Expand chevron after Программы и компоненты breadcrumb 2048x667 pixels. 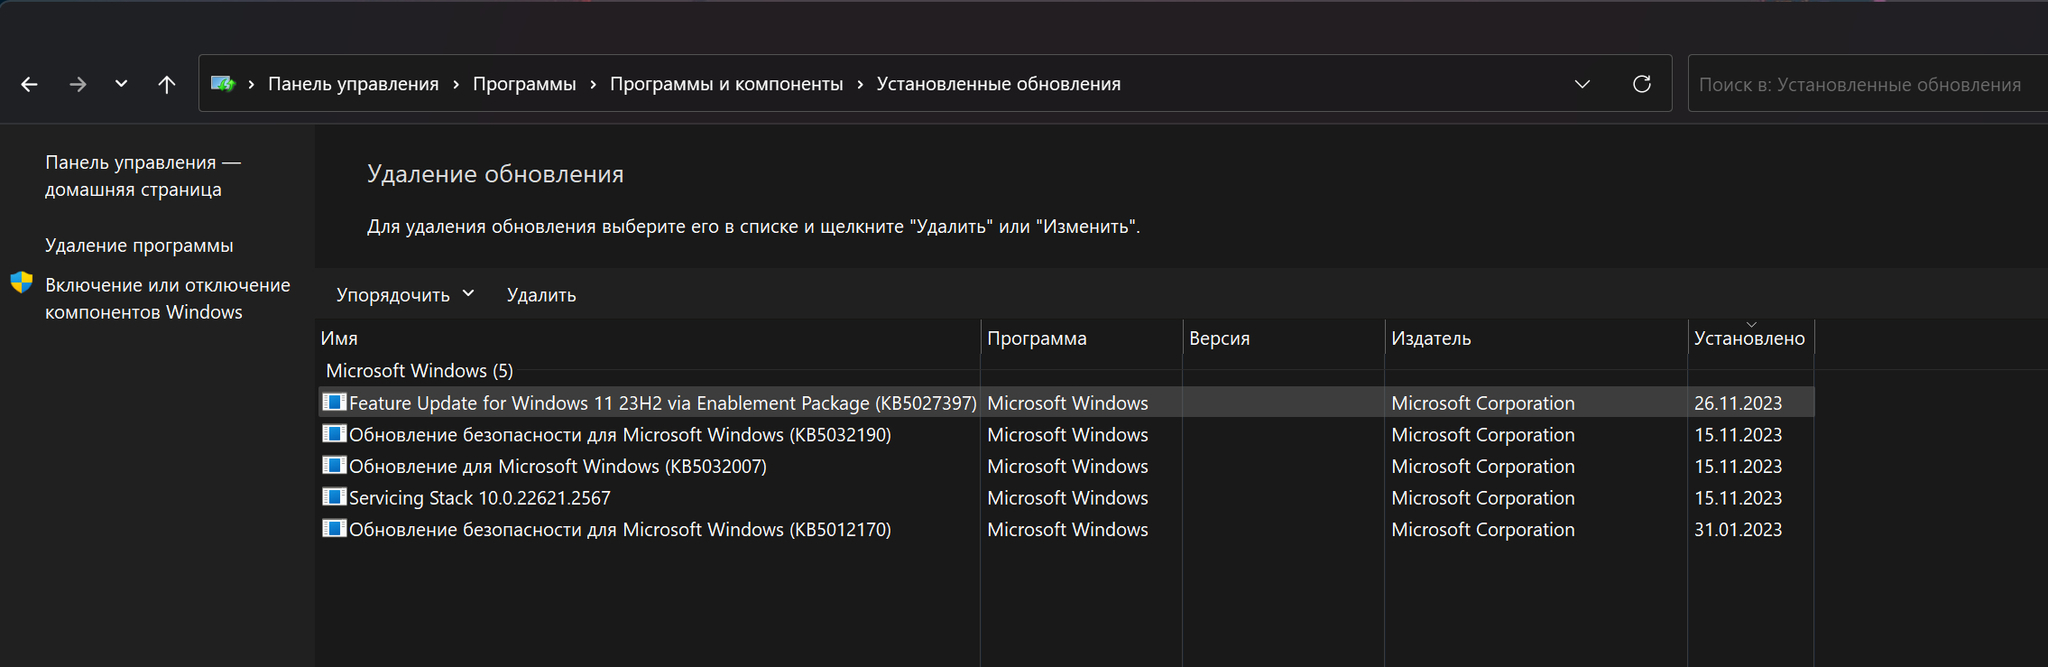point(860,84)
